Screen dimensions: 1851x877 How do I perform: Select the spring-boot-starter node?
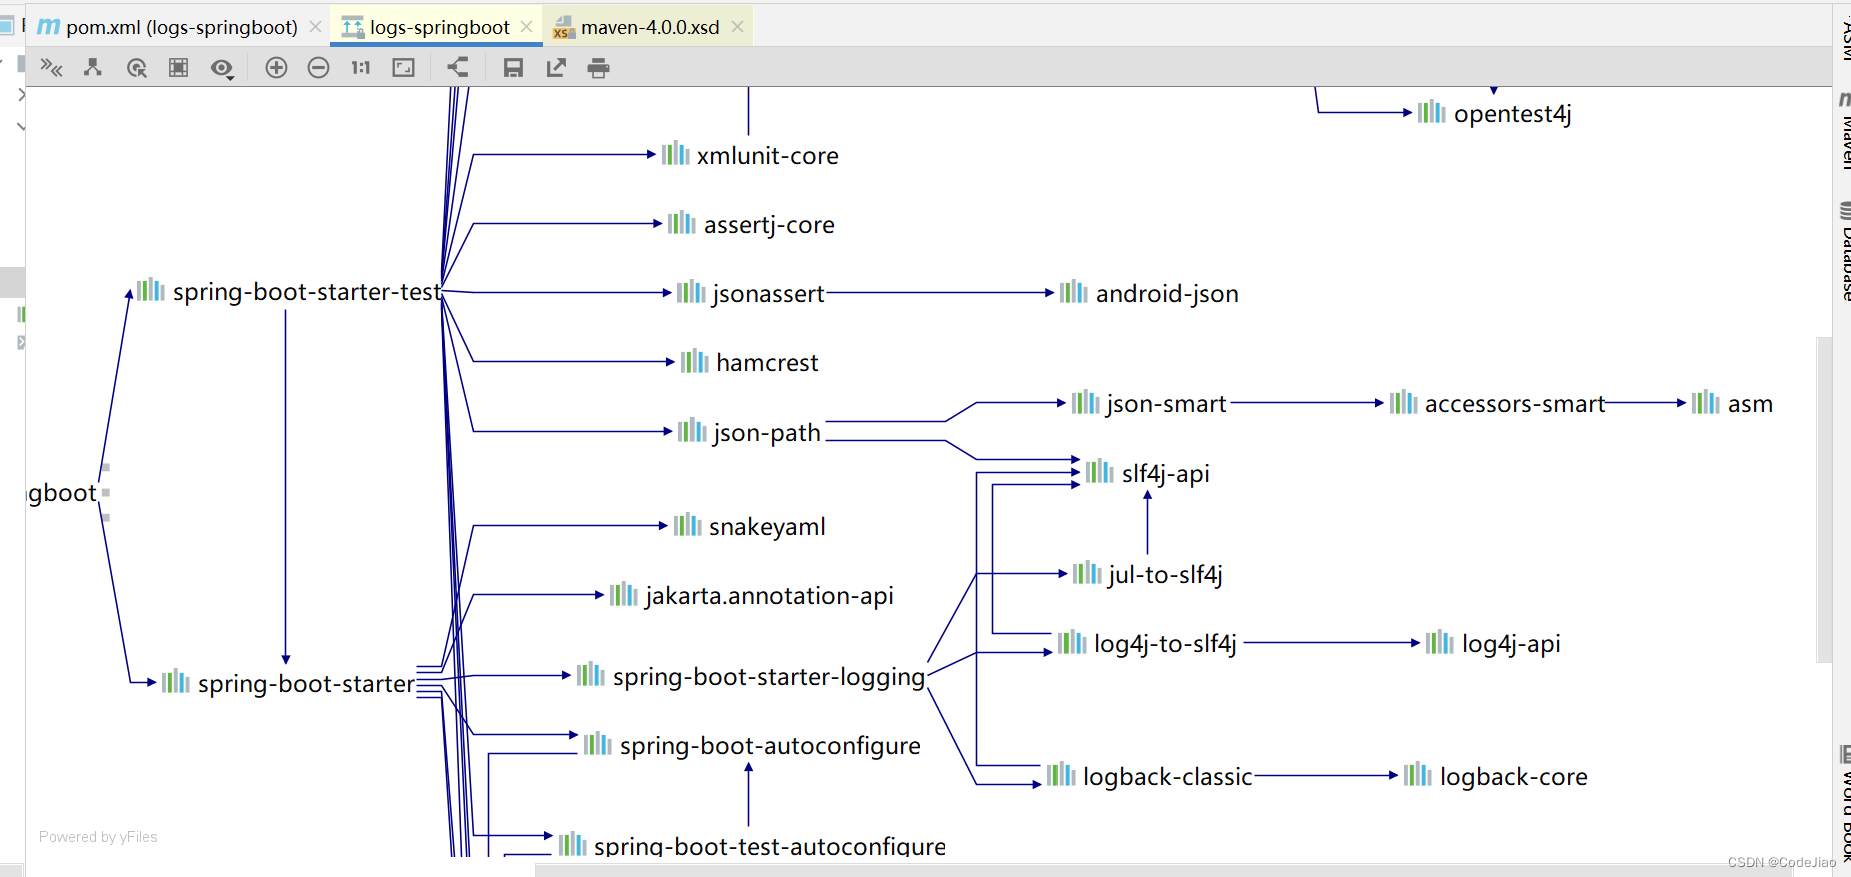coord(288,683)
